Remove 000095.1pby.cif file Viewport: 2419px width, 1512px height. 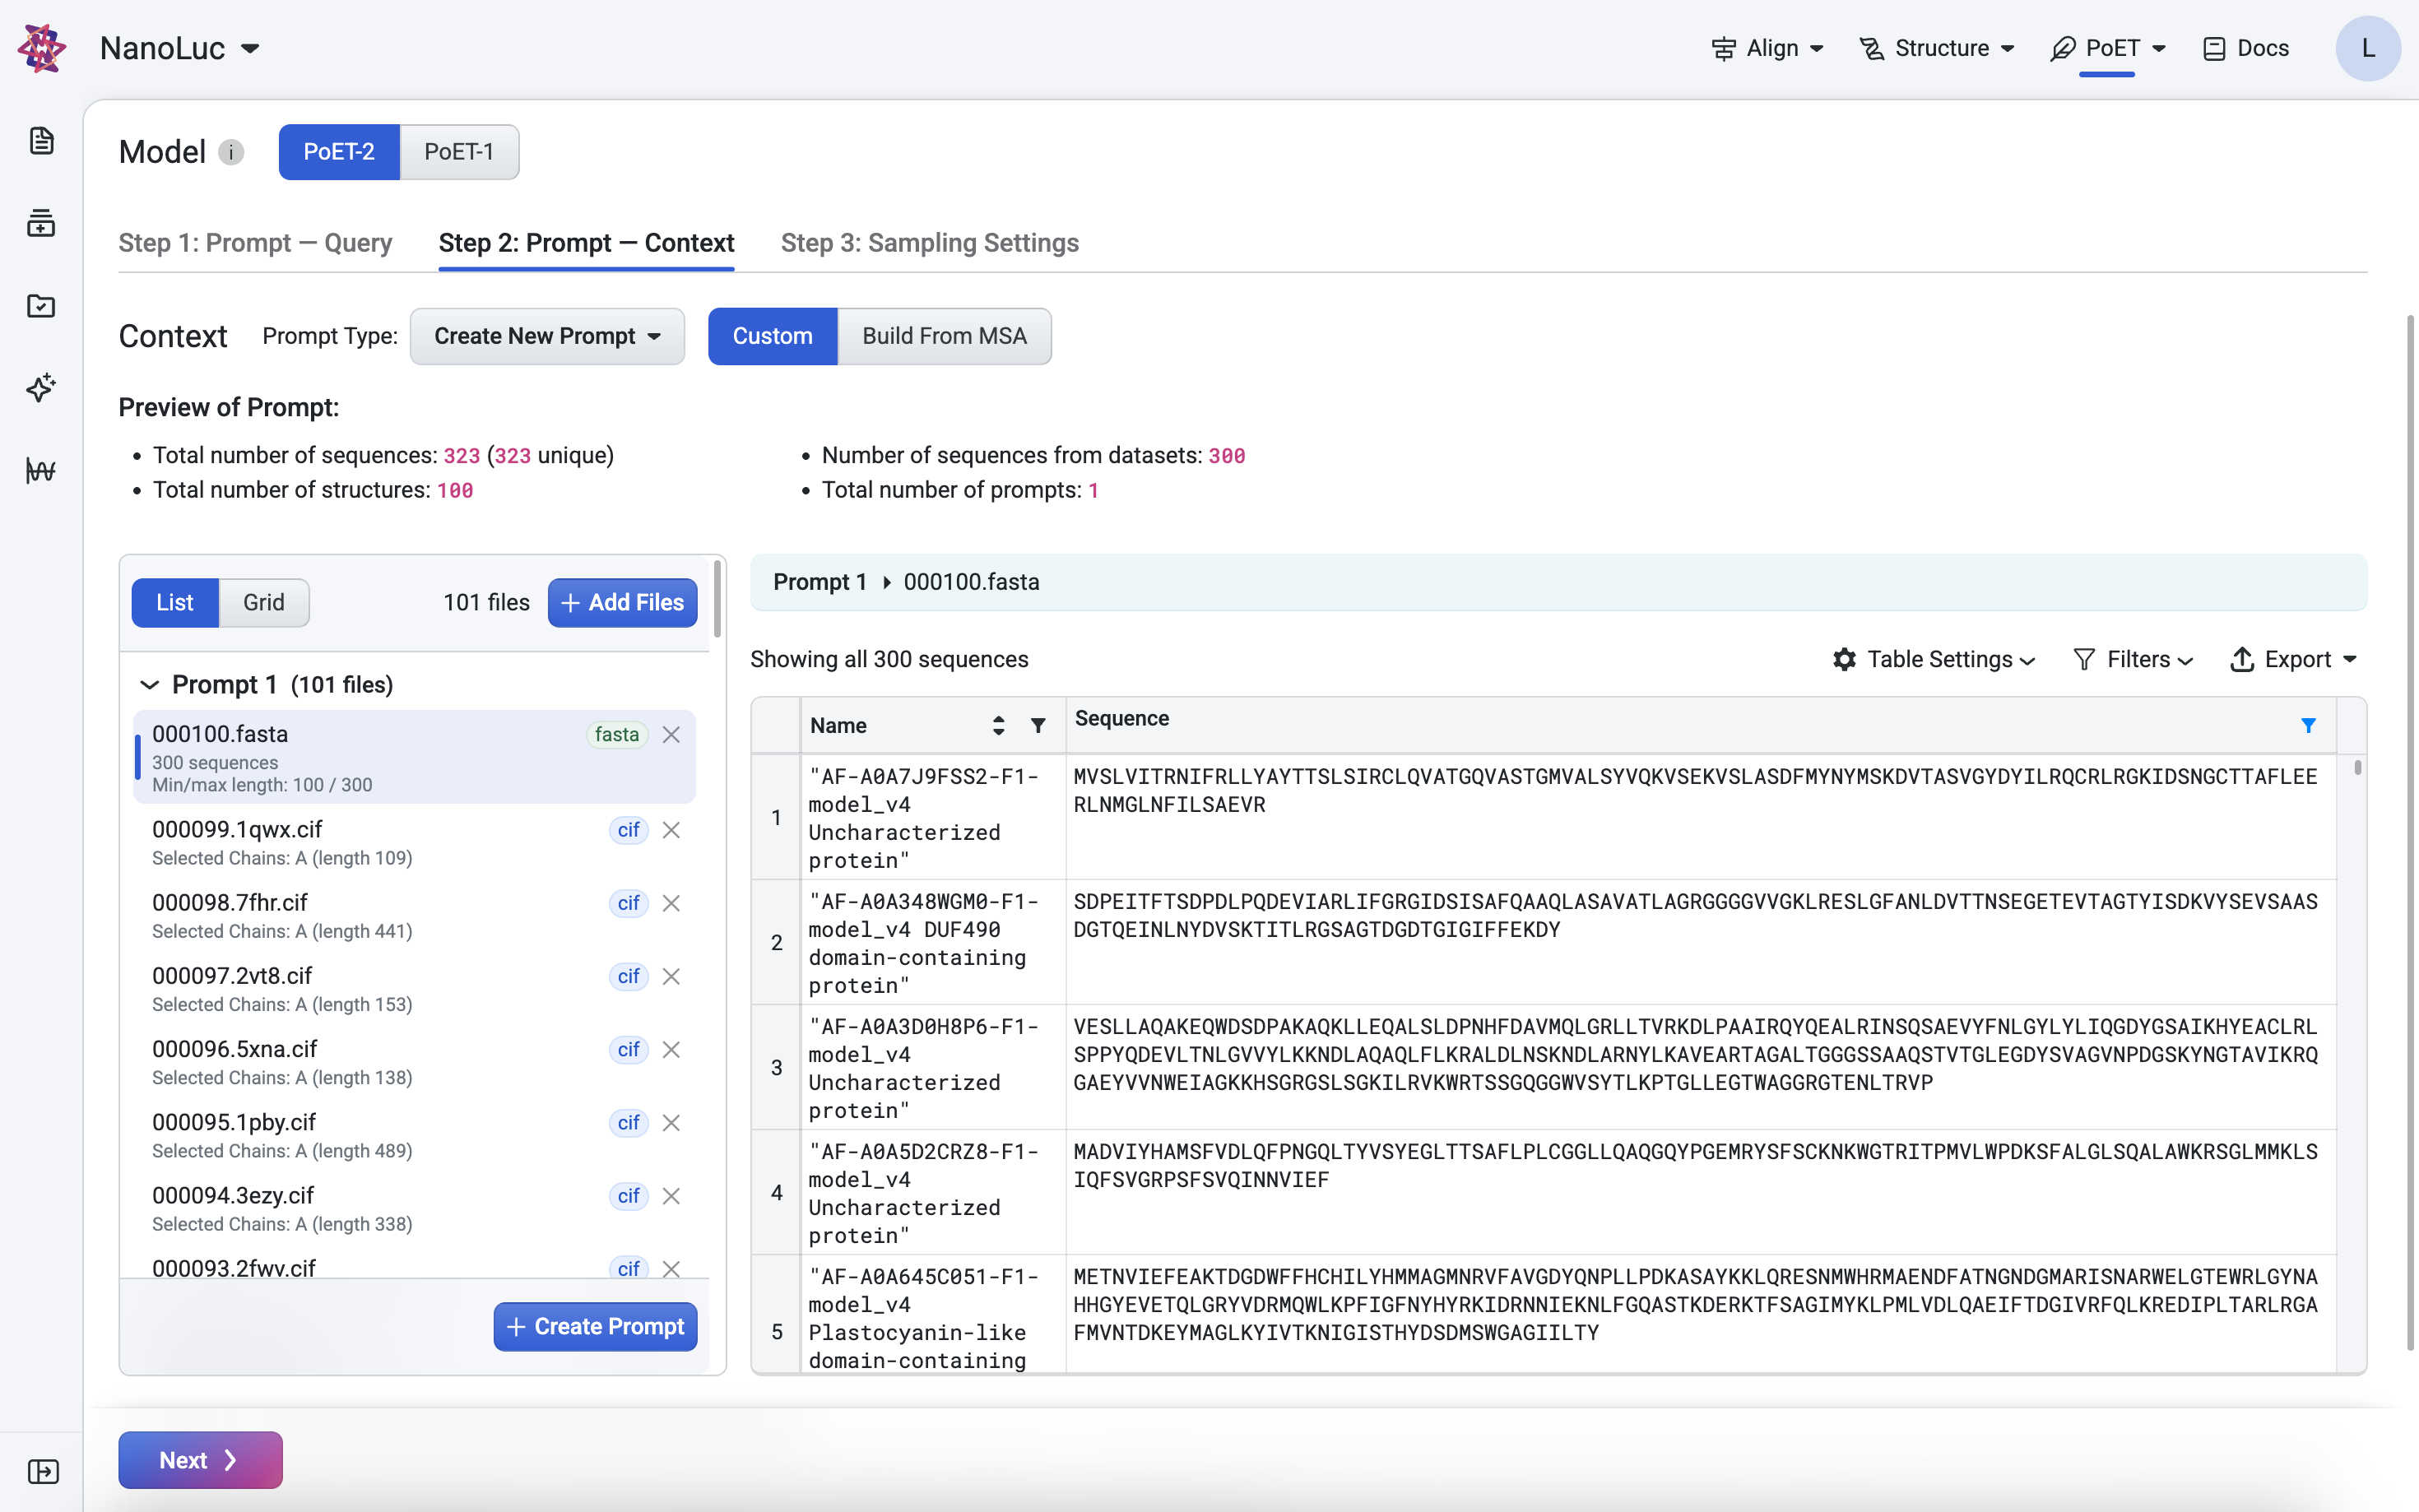672,1123
